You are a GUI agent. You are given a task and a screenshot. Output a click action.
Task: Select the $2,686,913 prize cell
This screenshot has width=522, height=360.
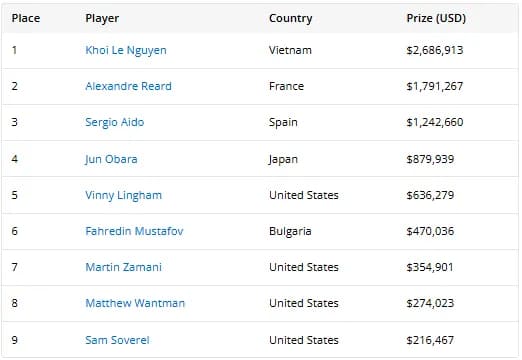point(435,50)
